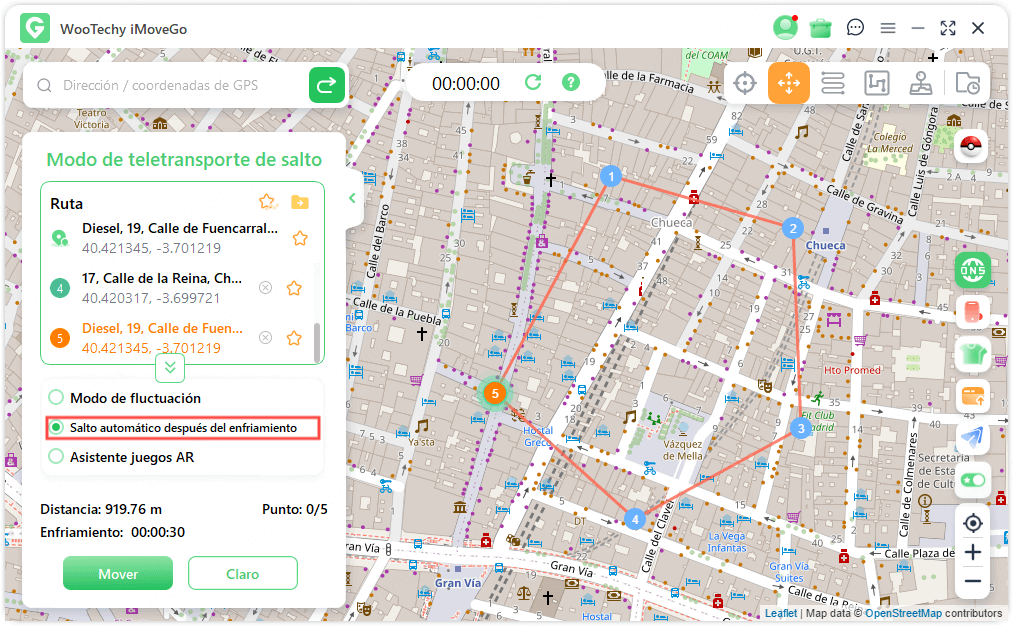Select the multi-spot route mode icon
This screenshot has width=1013, height=626.
point(876,83)
